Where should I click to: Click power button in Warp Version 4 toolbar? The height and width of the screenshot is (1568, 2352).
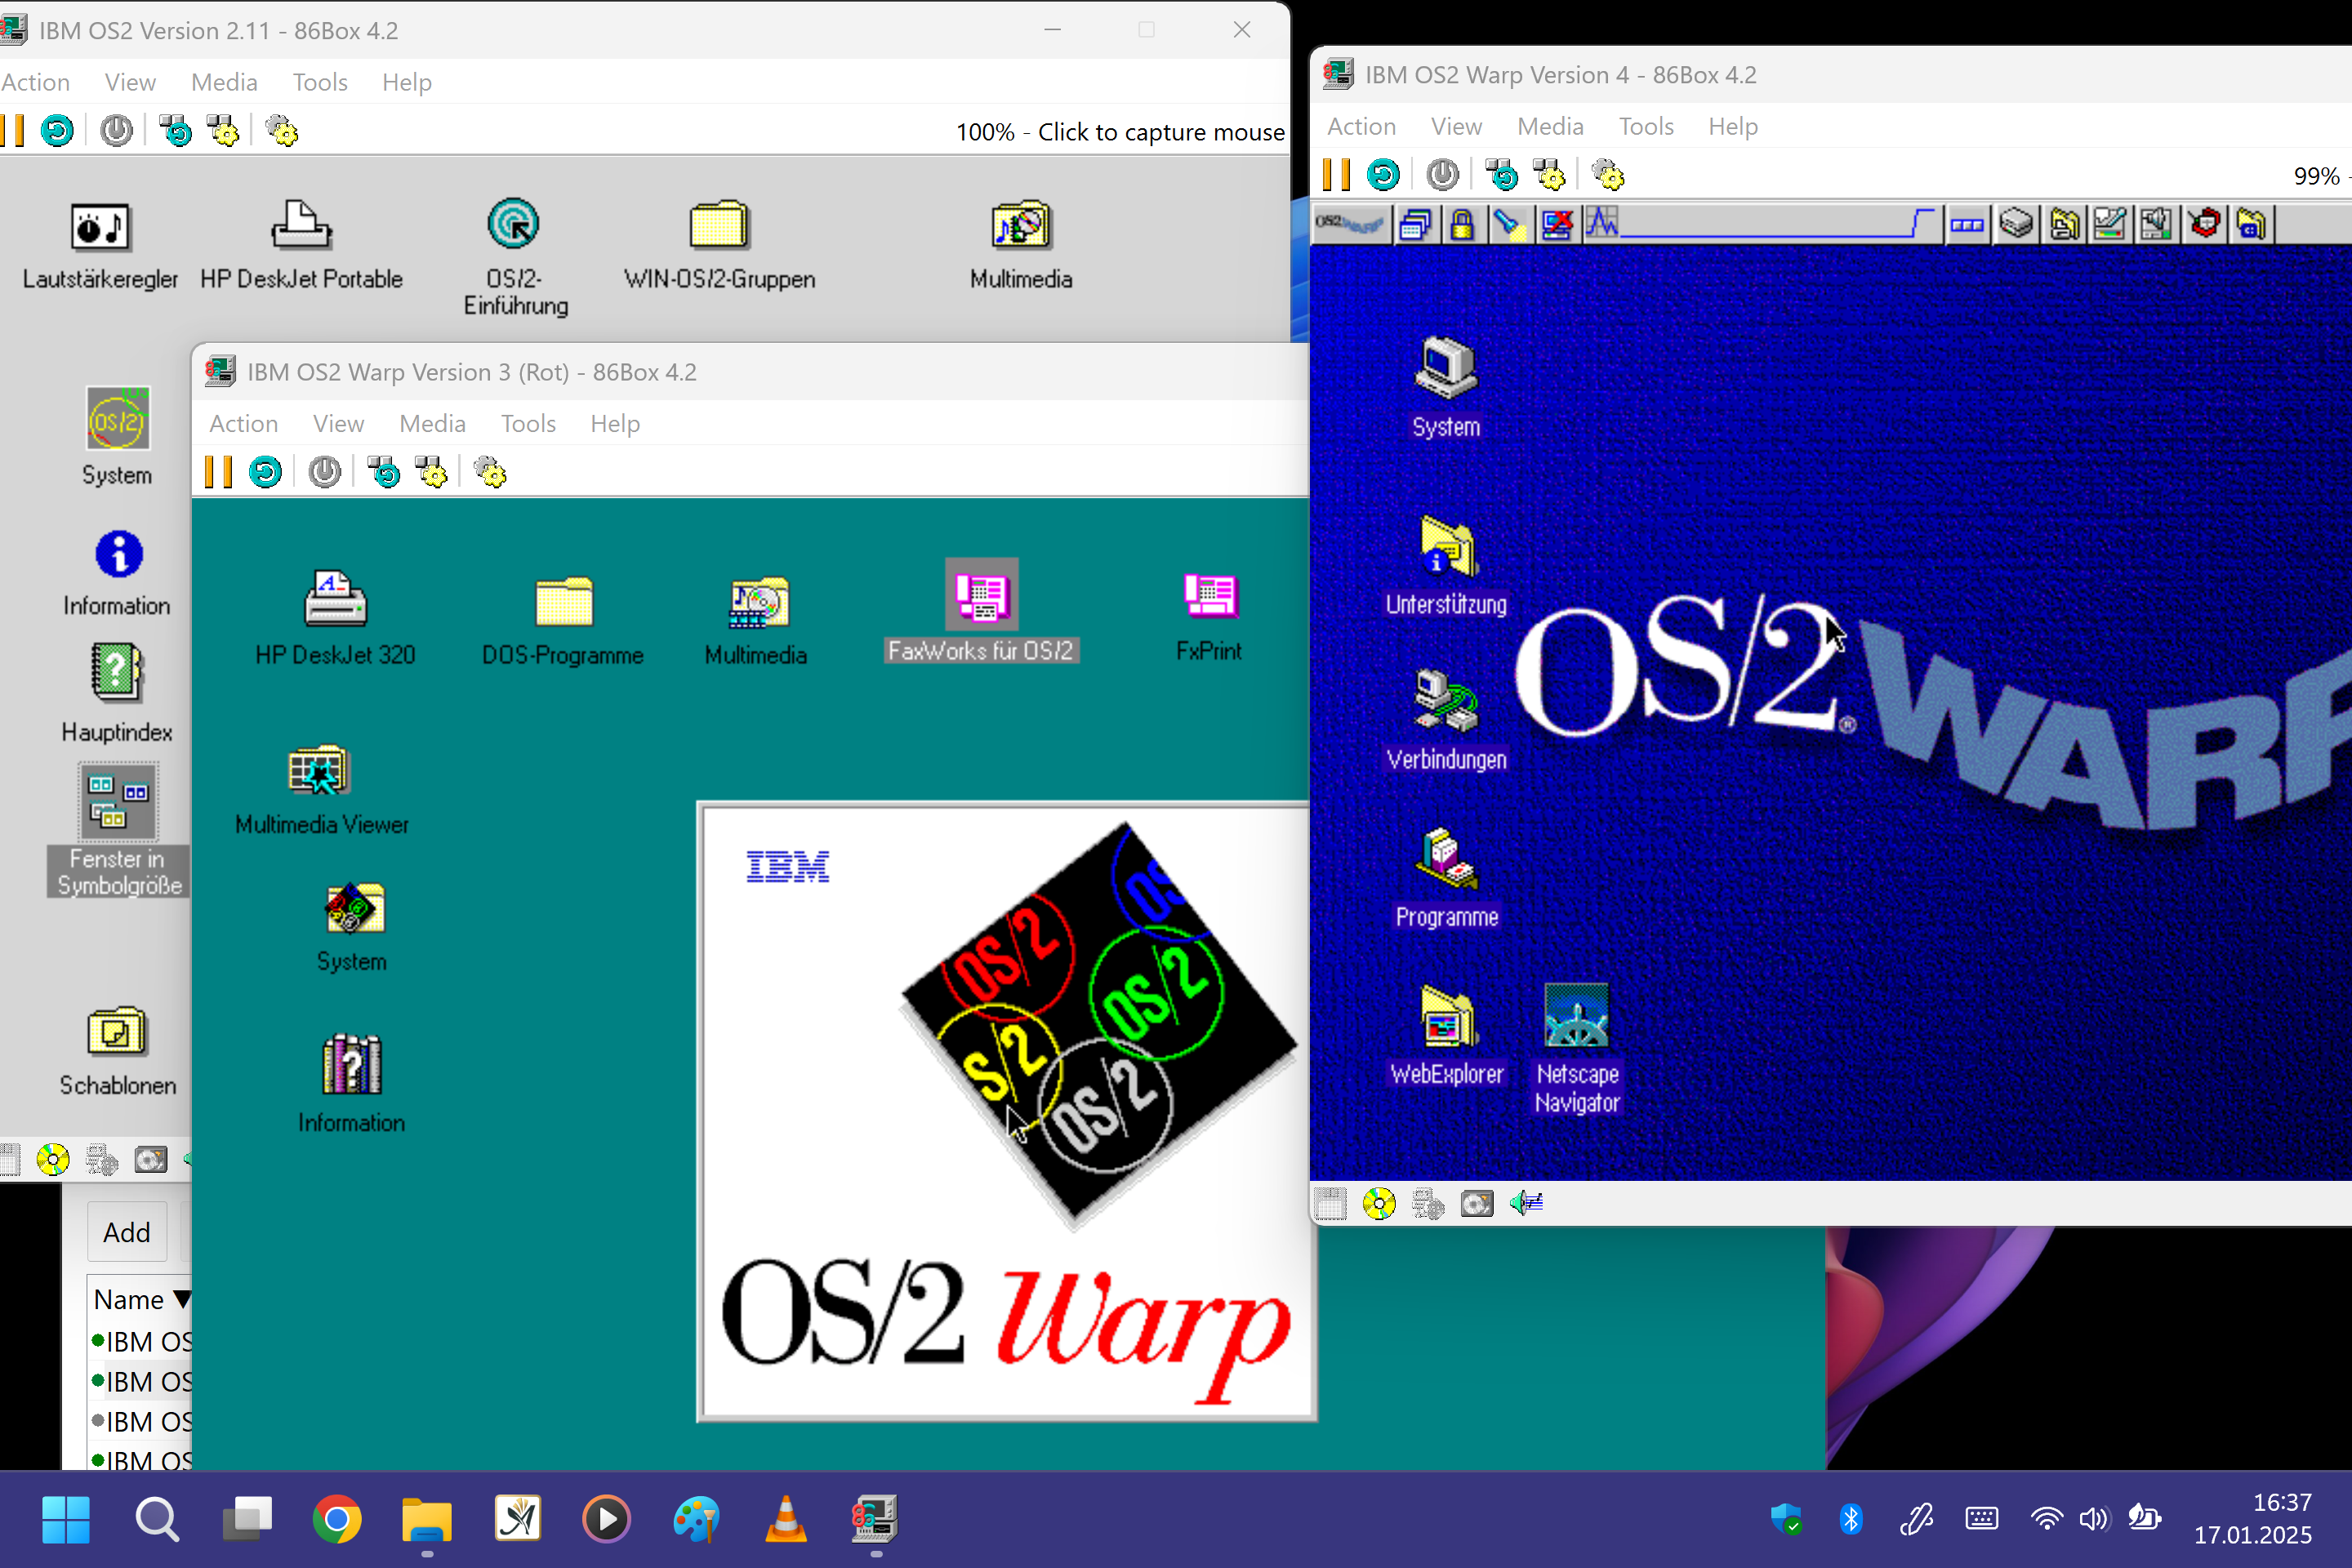pos(1442,175)
